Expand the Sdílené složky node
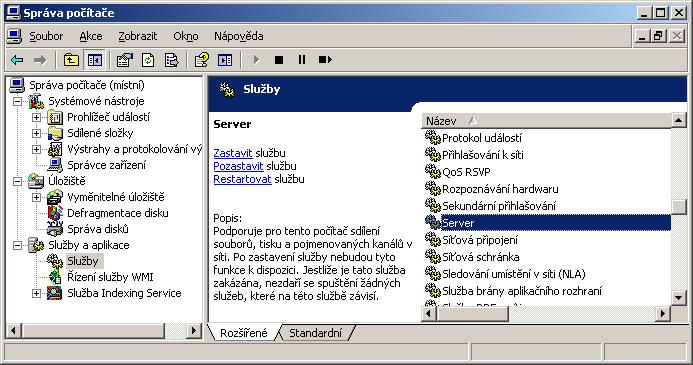 tap(37, 133)
